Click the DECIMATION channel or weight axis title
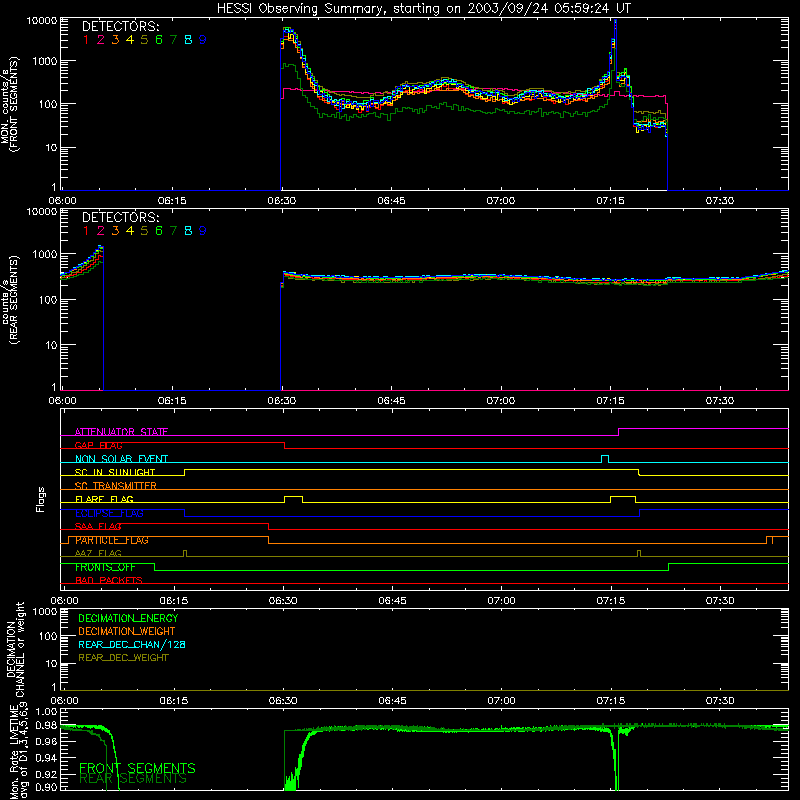The image size is (800, 800). pos(15,649)
